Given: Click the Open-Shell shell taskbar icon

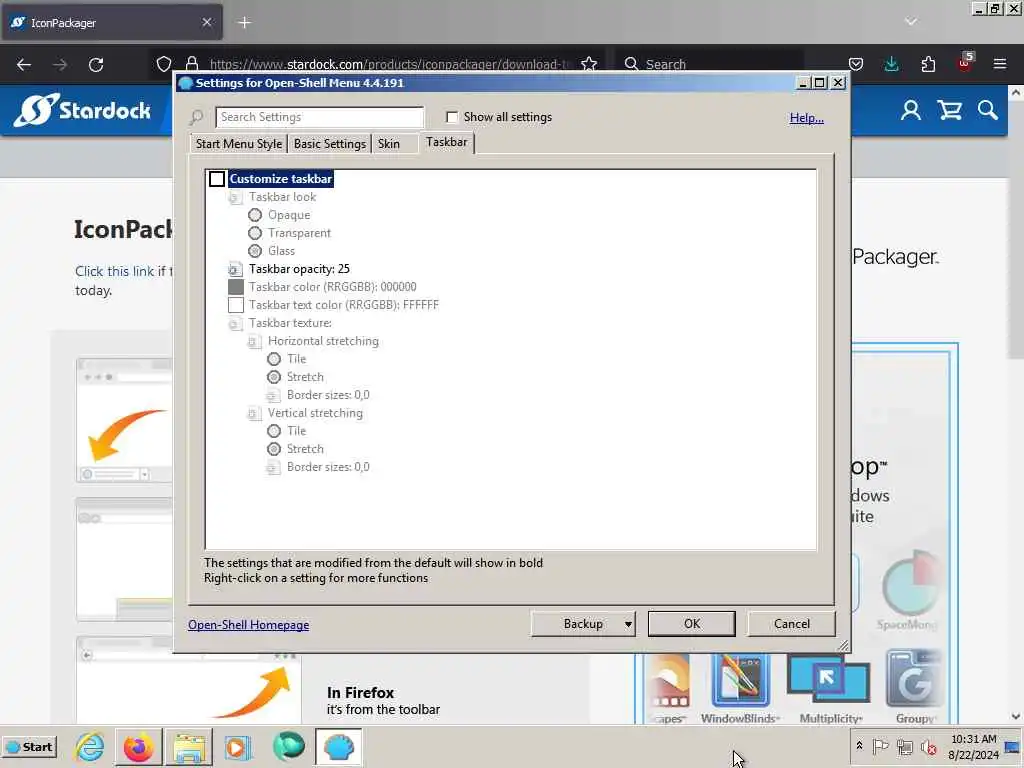Looking at the screenshot, I should coord(338,747).
